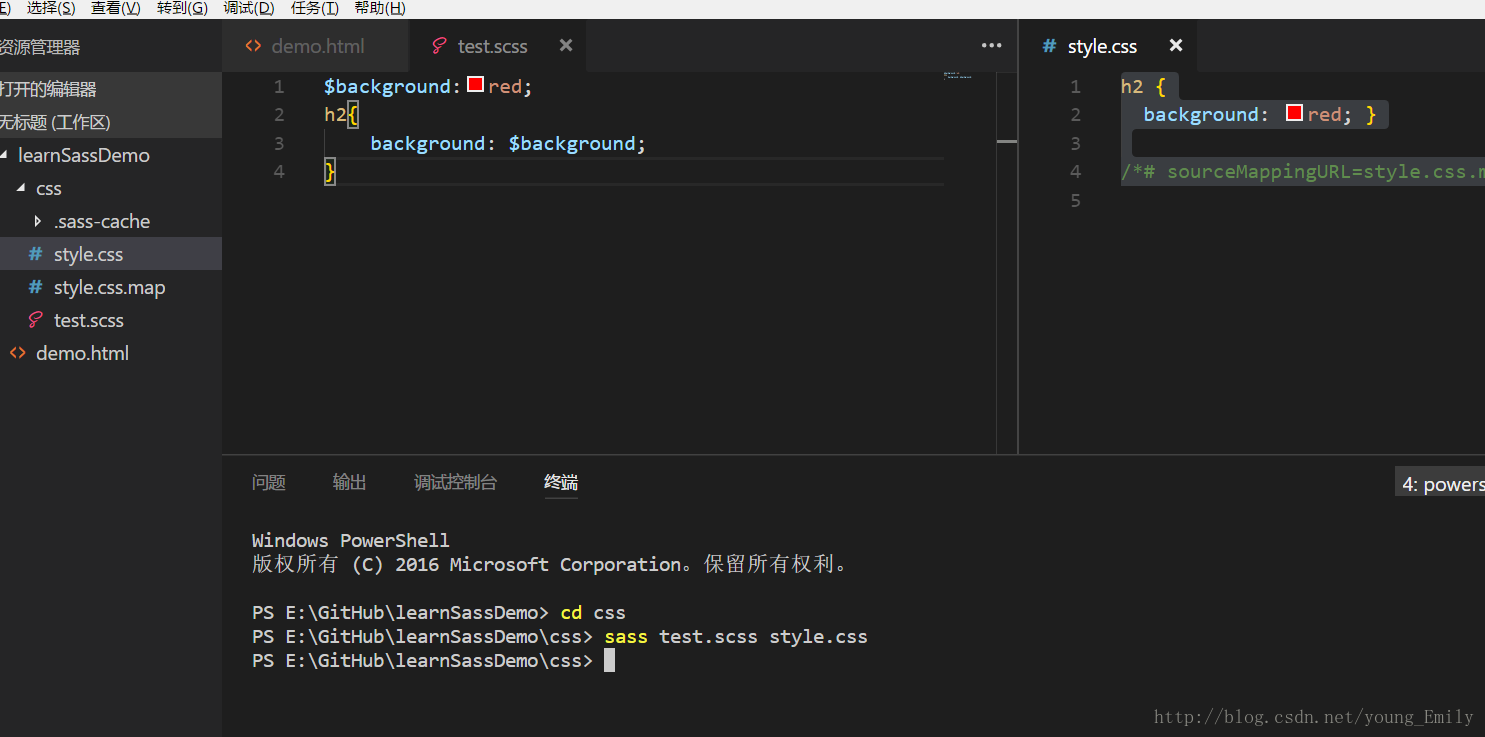Open the 转到(G) menu
This screenshot has width=1485, height=737.
[182, 8]
